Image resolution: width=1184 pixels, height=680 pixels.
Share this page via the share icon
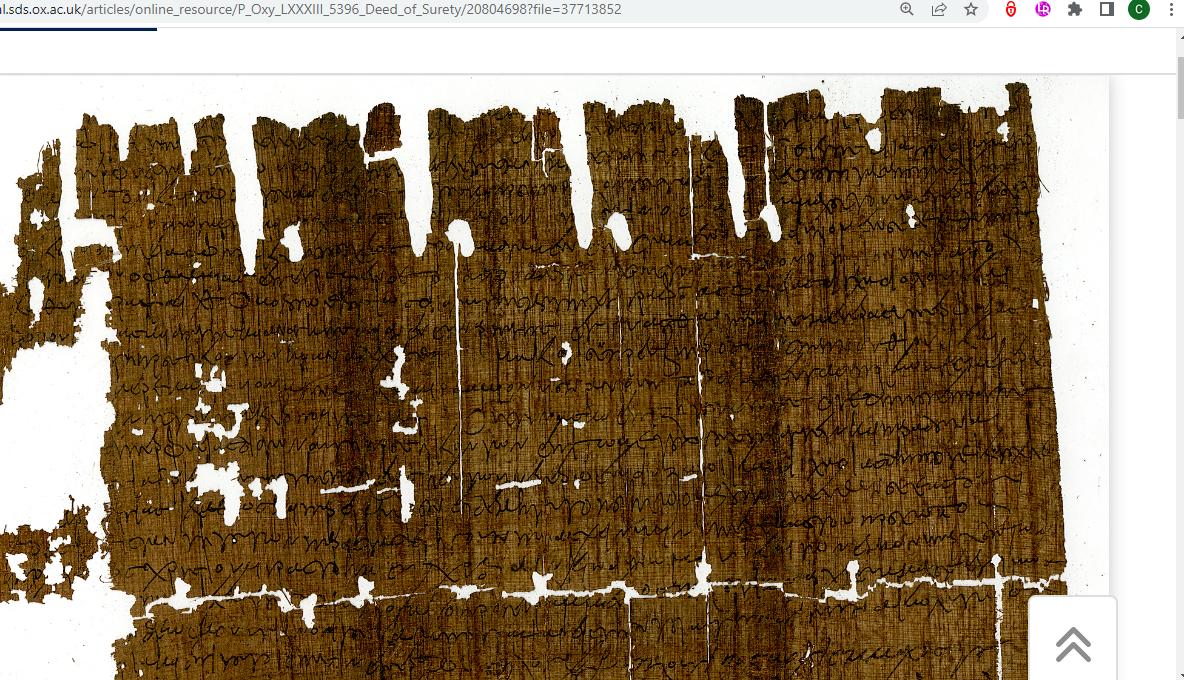939,9
